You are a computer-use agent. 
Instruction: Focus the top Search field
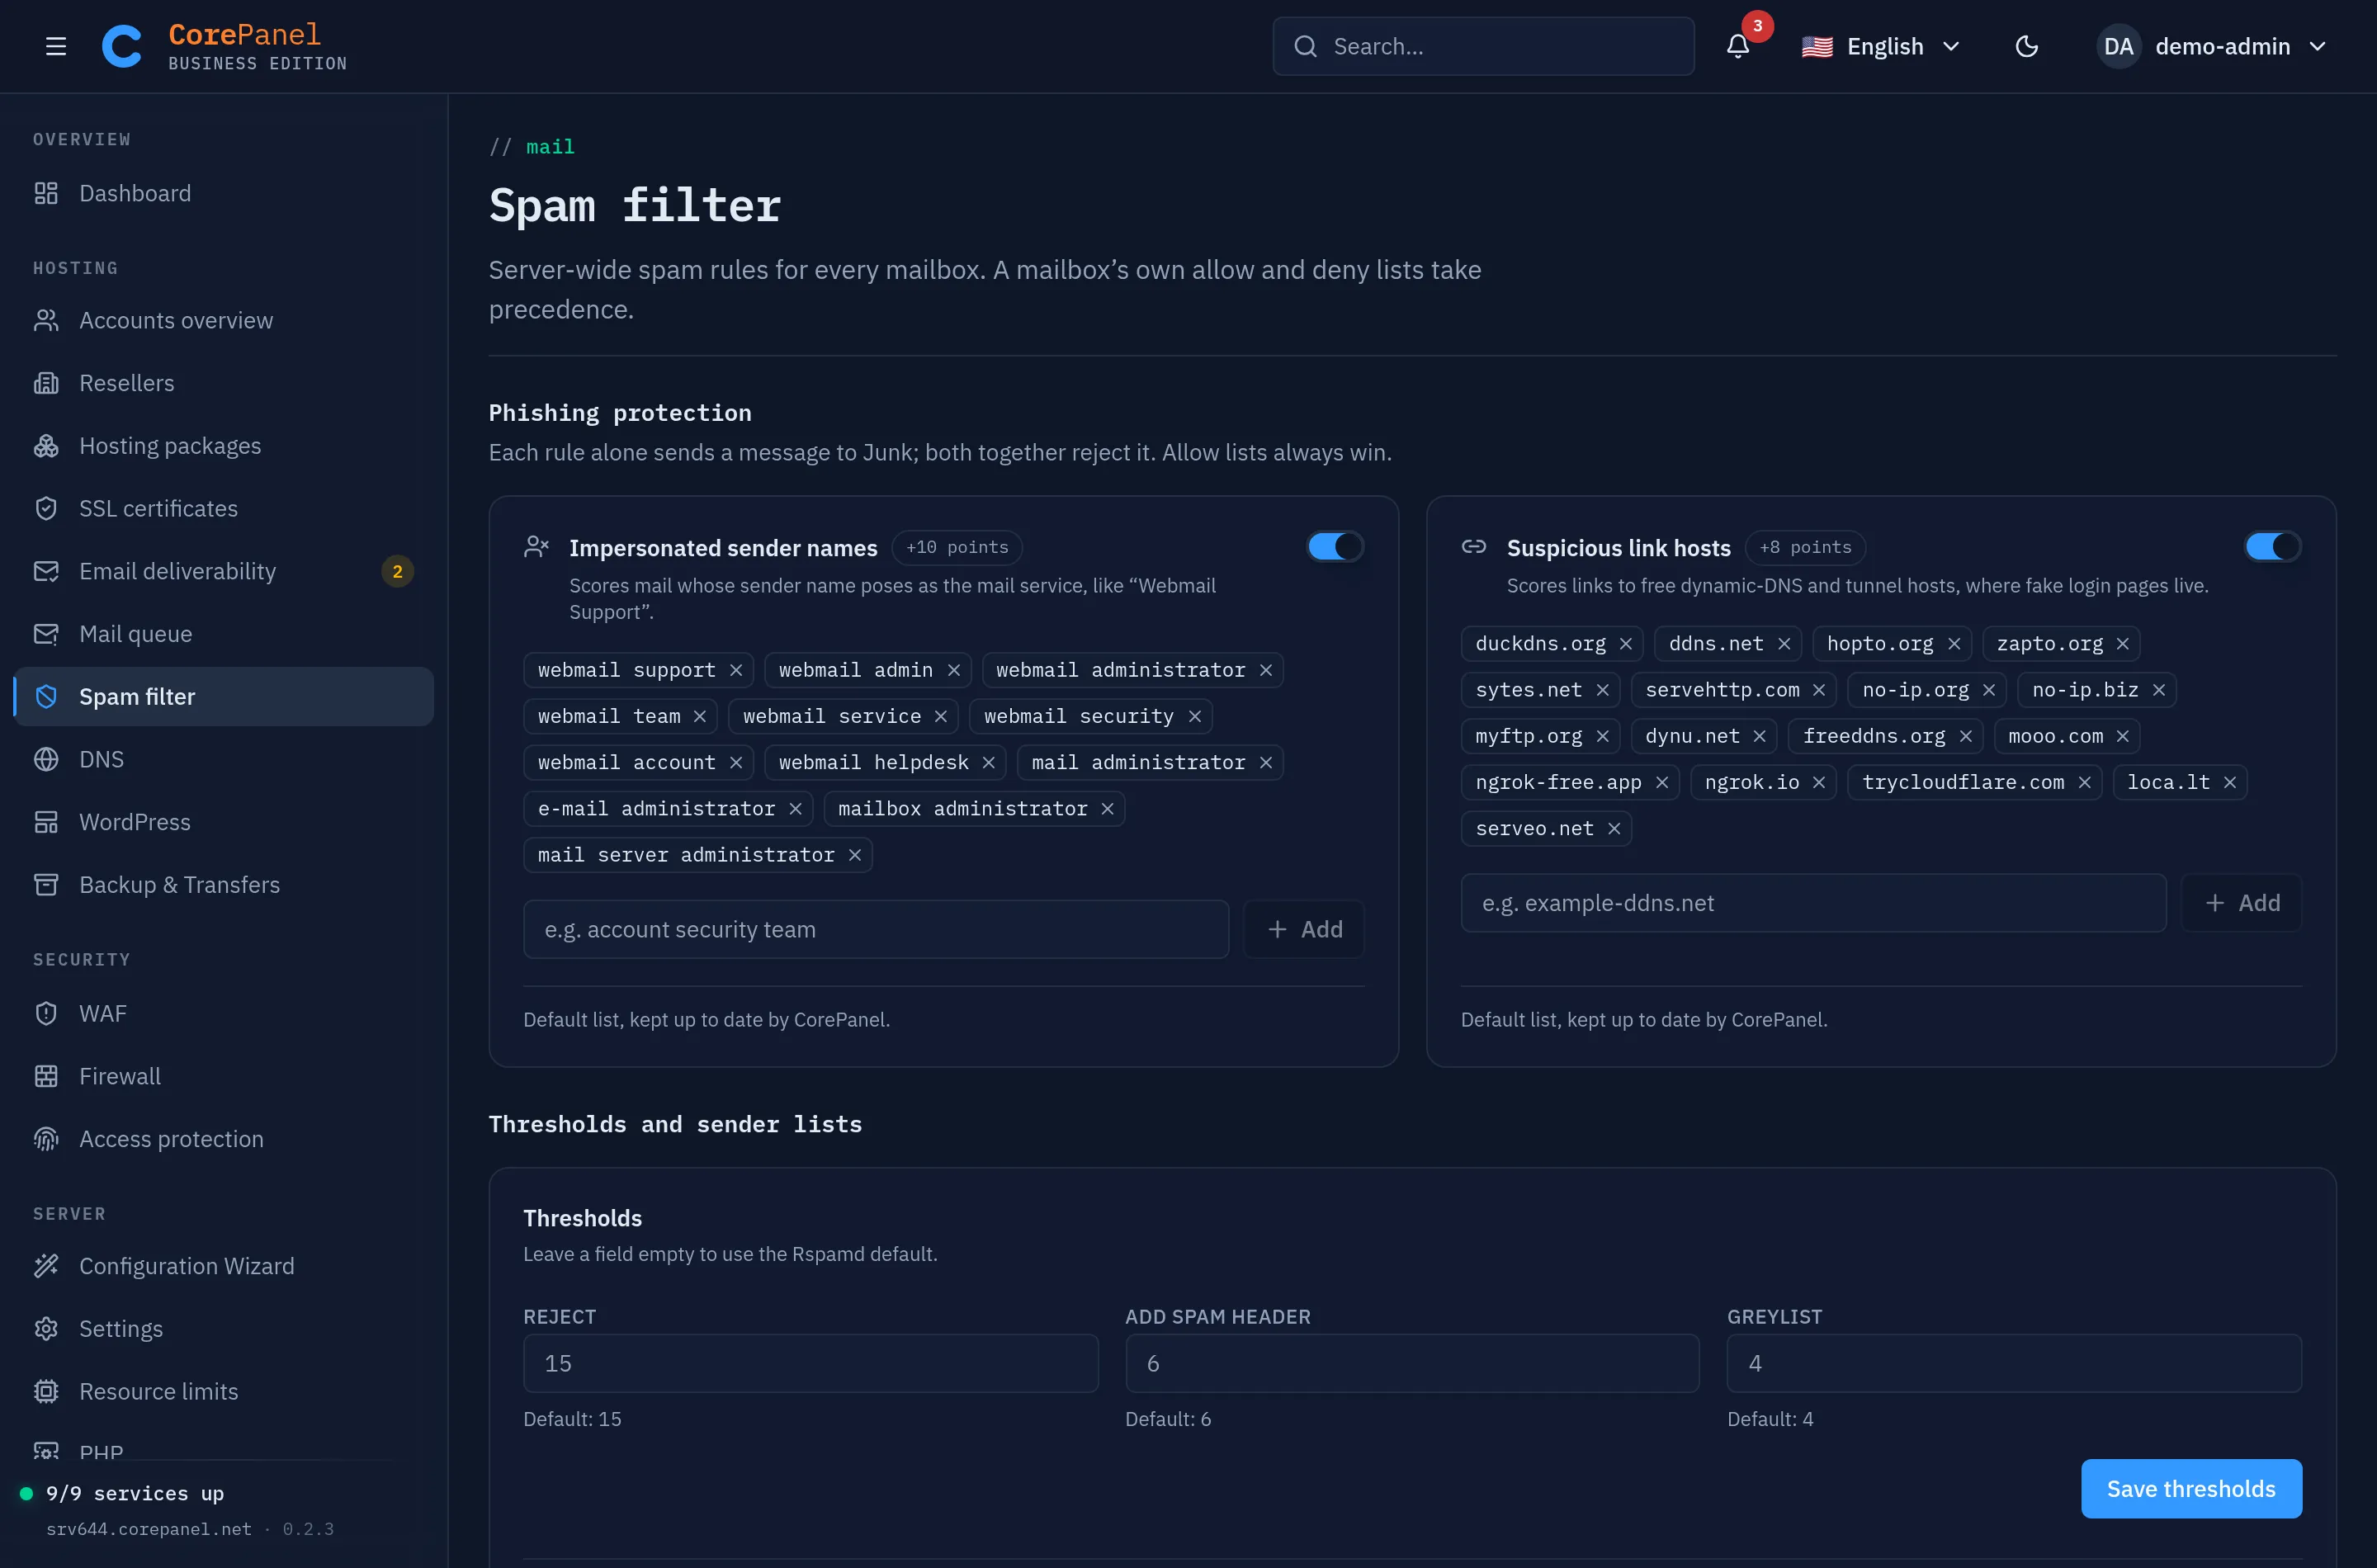(x=1483, y=46)
